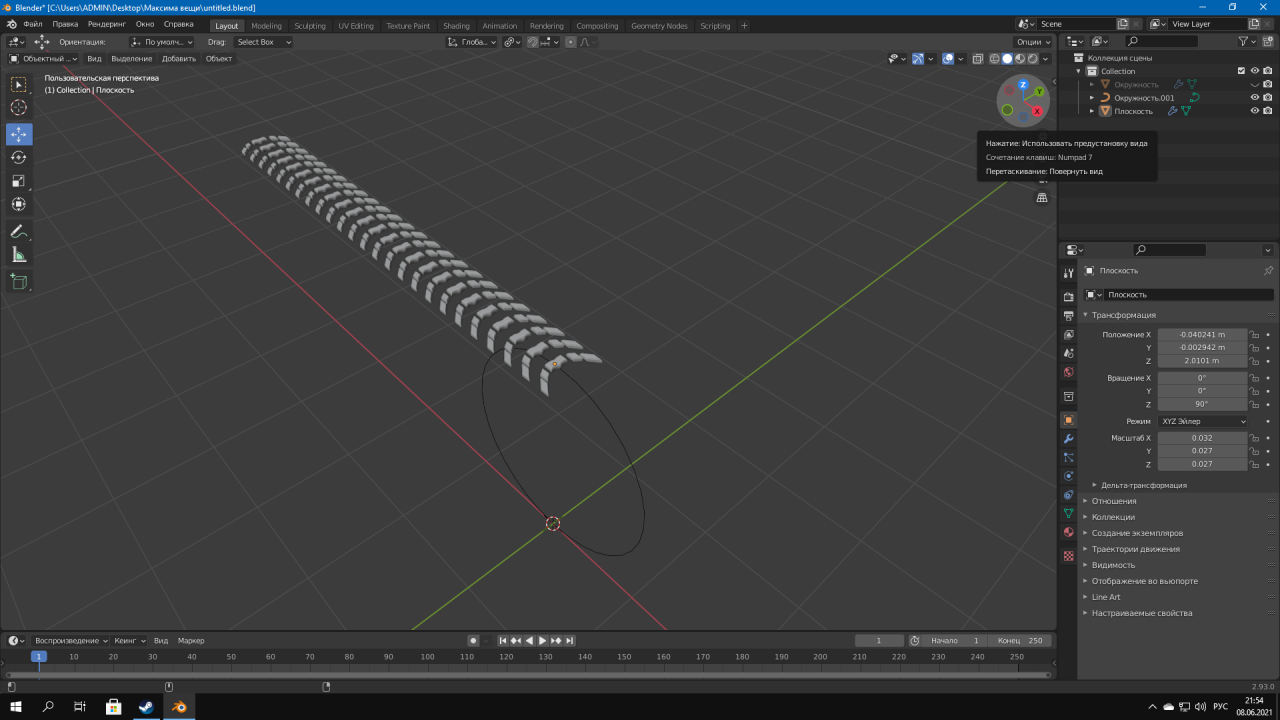Open the Output printer properties tab
The image size is (1280, 720).
coord(1068,315)
